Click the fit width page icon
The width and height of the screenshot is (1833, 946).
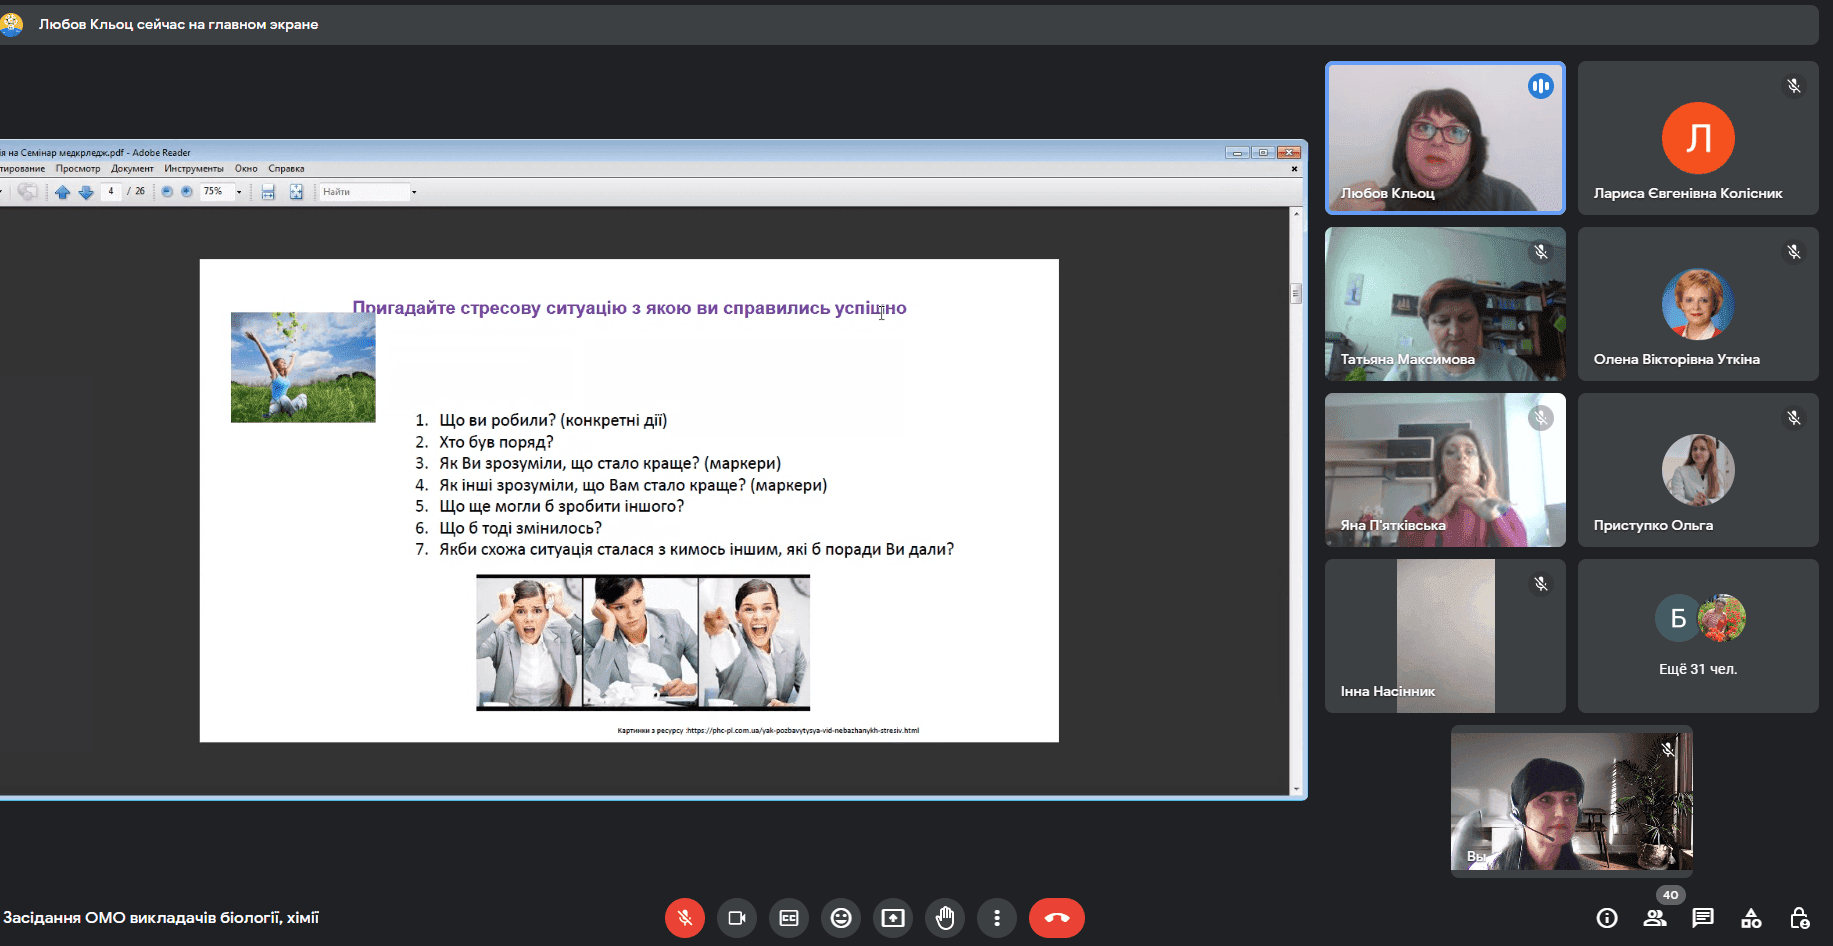(268, 192)
